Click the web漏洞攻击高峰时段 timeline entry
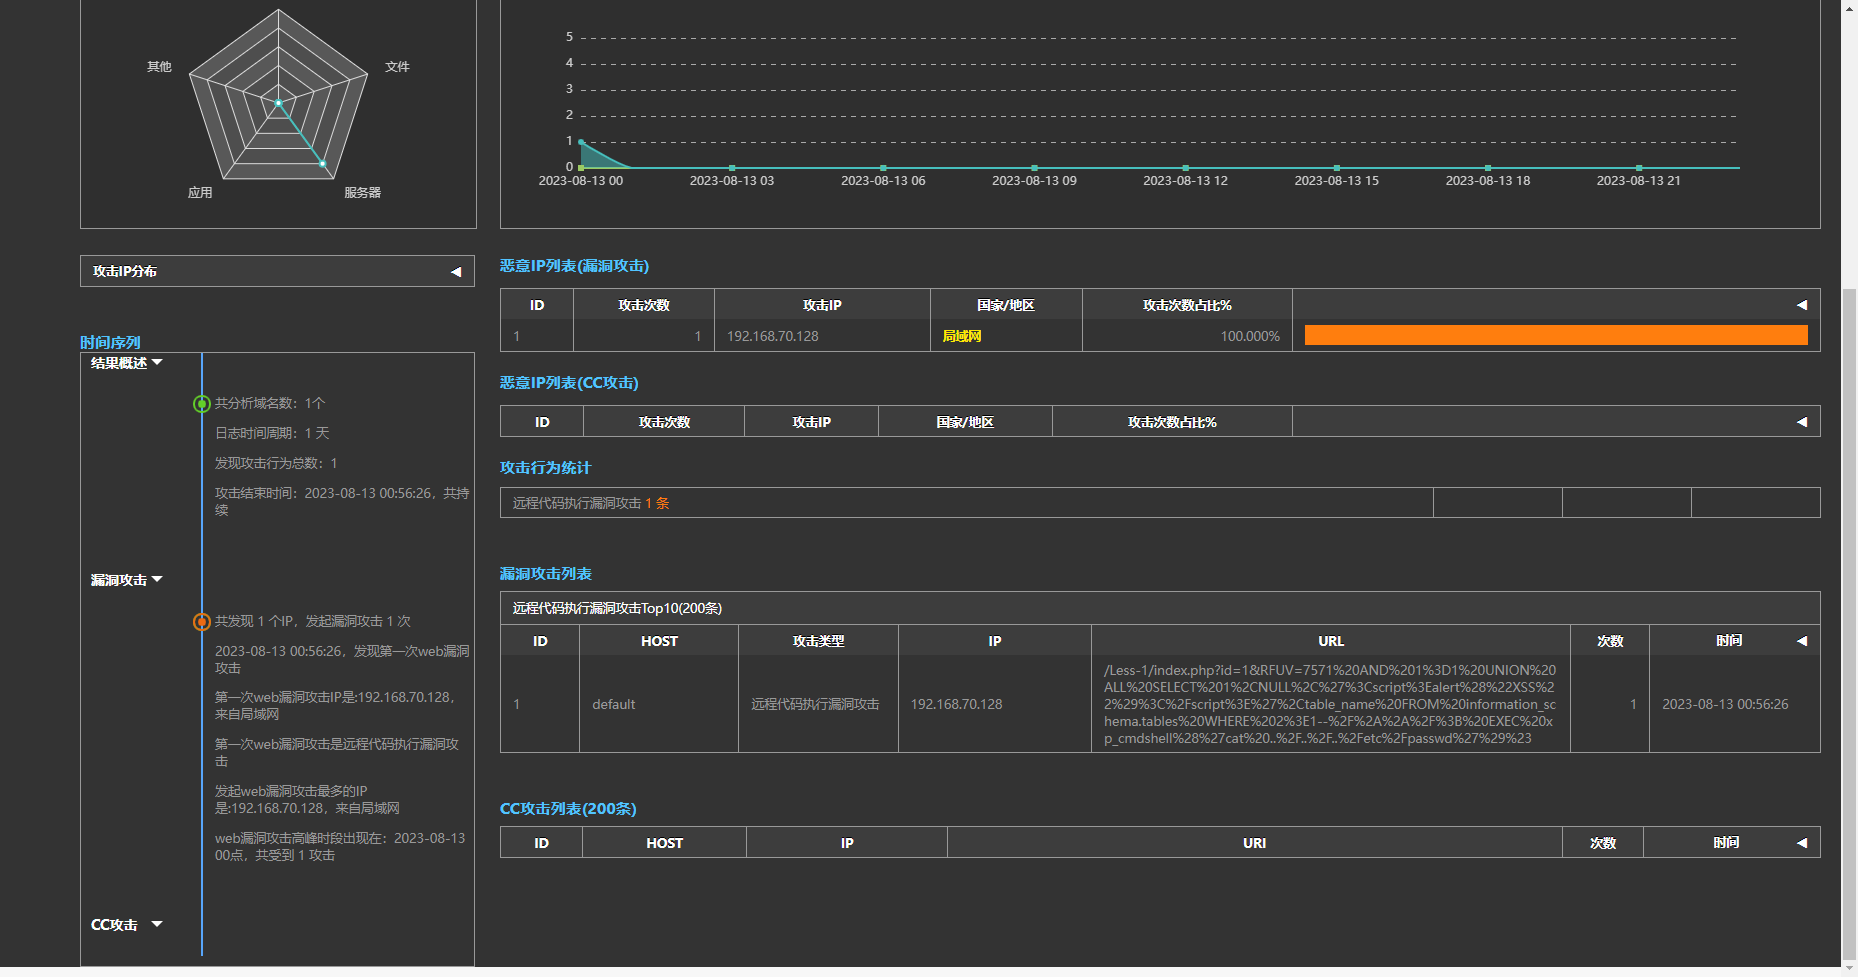 tap(340, 847)
